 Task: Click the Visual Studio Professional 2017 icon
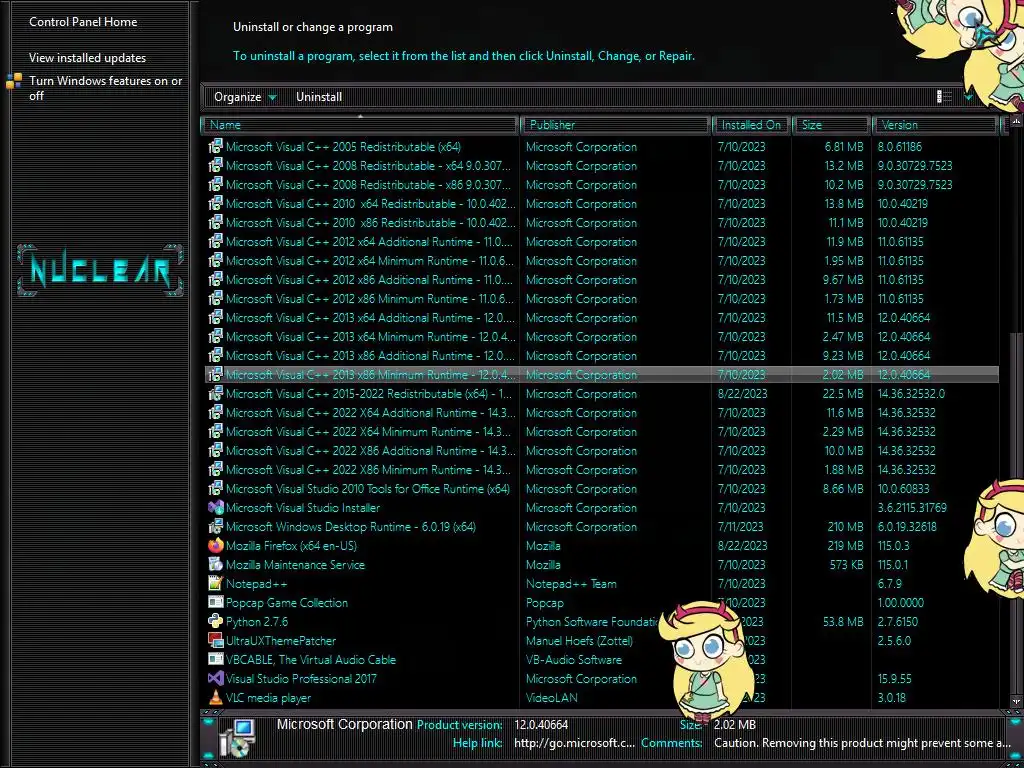pos(216,679)
